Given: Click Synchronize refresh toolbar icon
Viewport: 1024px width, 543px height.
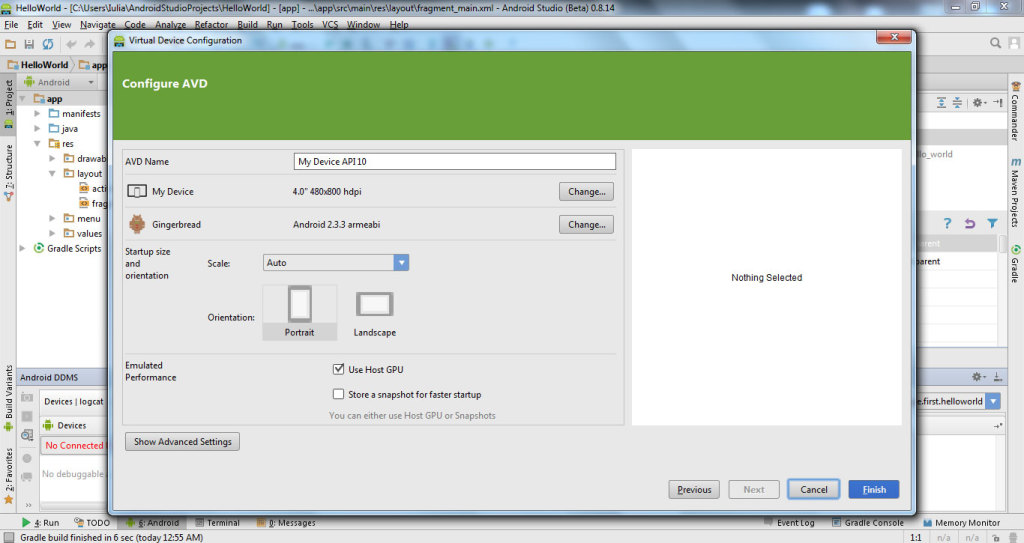Looking at the screenshot, I should click(48, 44).
